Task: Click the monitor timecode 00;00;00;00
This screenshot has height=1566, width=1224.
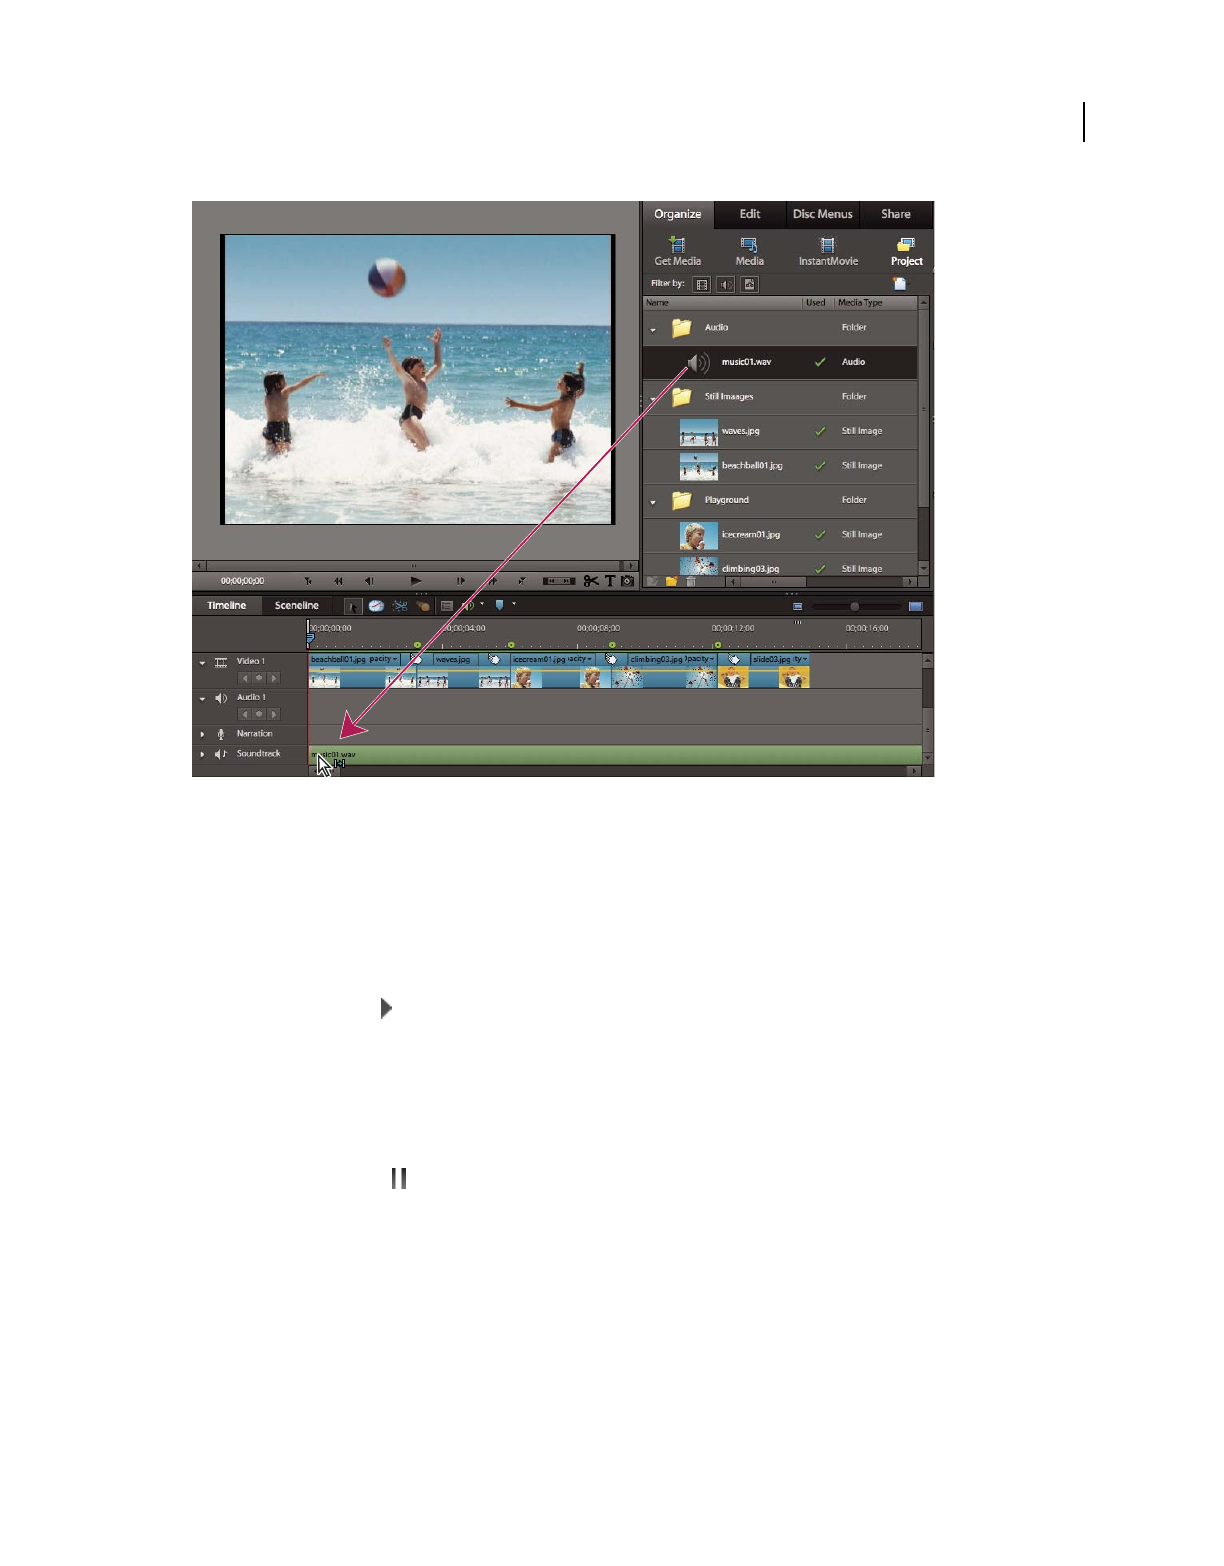Action: (x=243, y=581)
